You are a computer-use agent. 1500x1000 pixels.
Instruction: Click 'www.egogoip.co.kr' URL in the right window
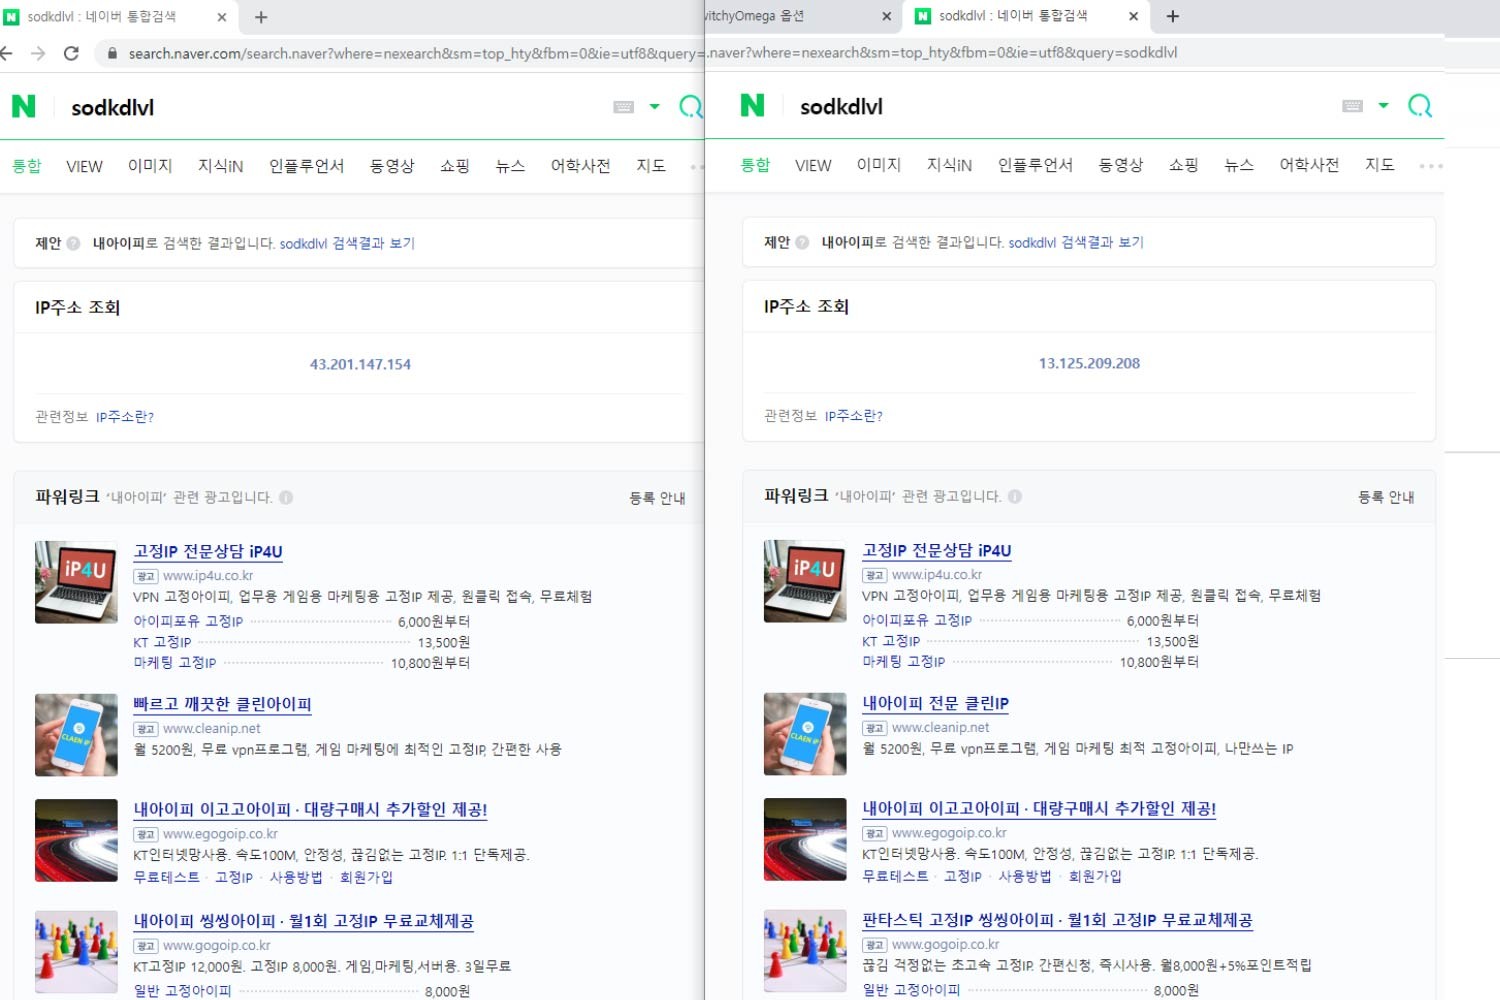point(949,833)
